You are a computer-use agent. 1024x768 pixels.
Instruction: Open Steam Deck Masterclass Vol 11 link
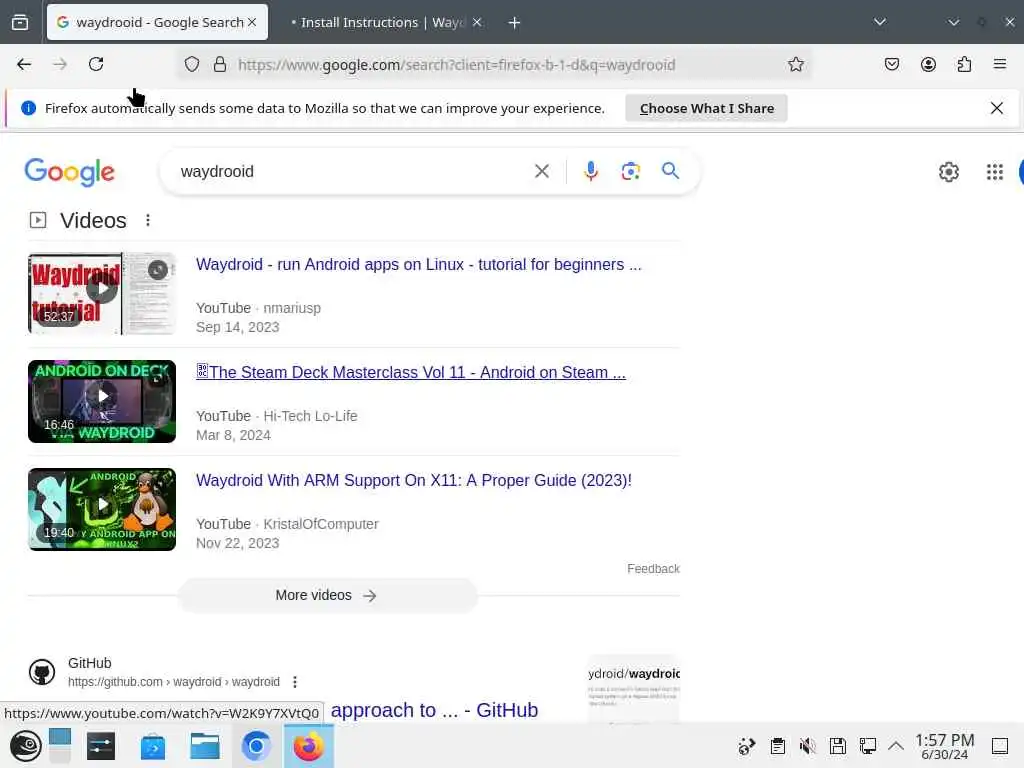coord(411,372)
